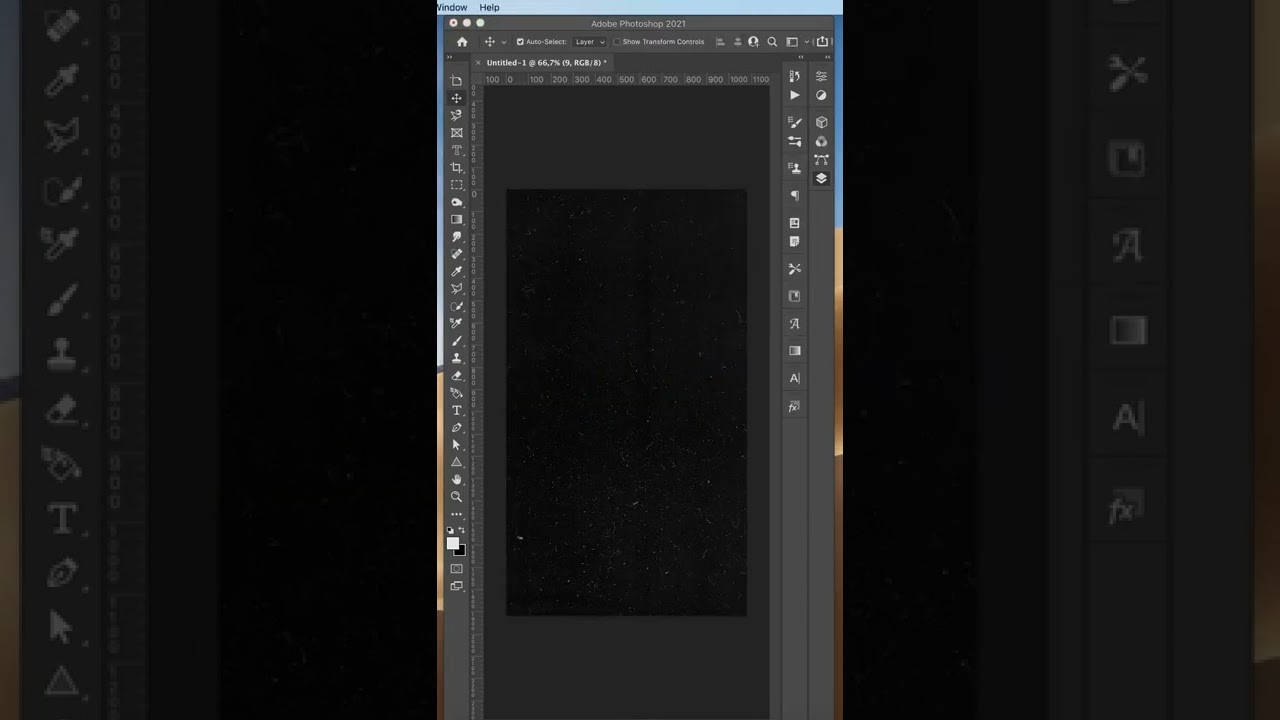Expand the left toolbar double arrows
1280x720 pixels.
[450, 57]
